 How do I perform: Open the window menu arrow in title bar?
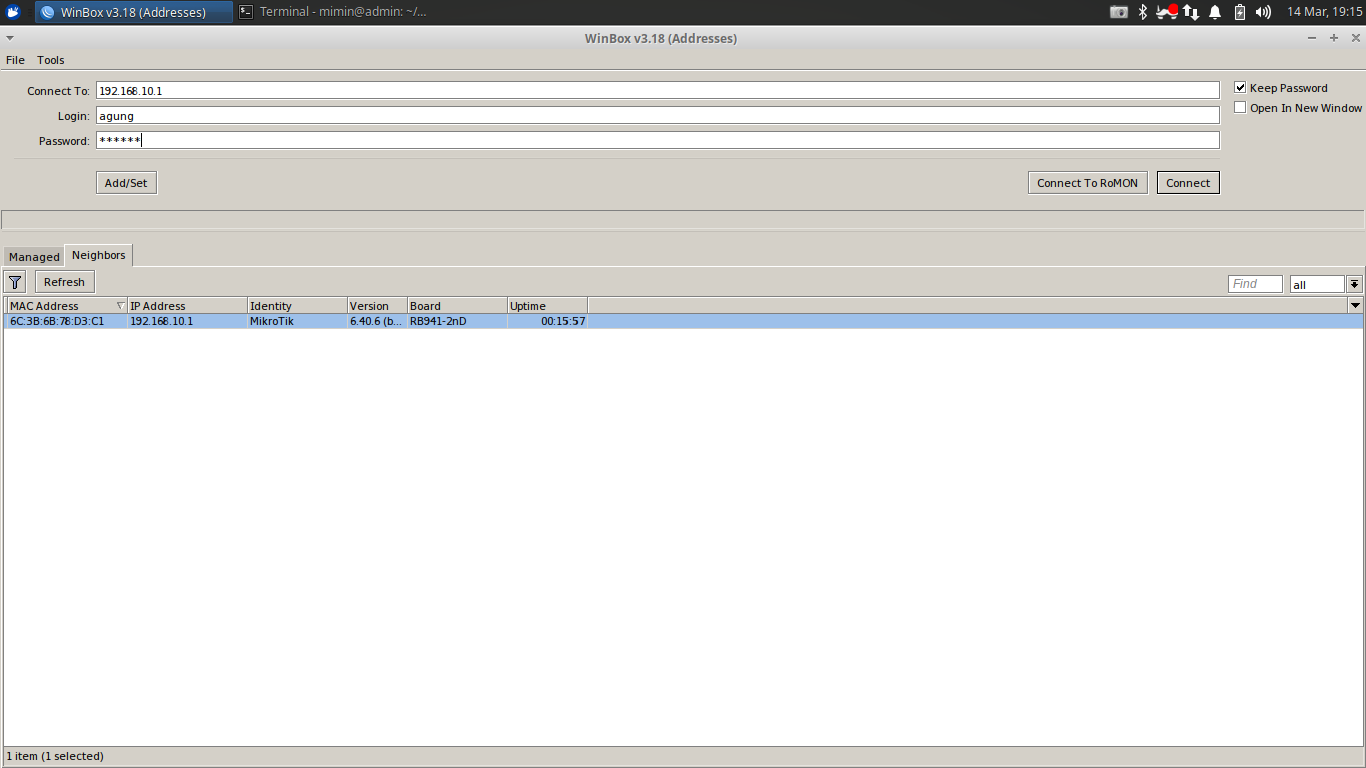(10, 38)
